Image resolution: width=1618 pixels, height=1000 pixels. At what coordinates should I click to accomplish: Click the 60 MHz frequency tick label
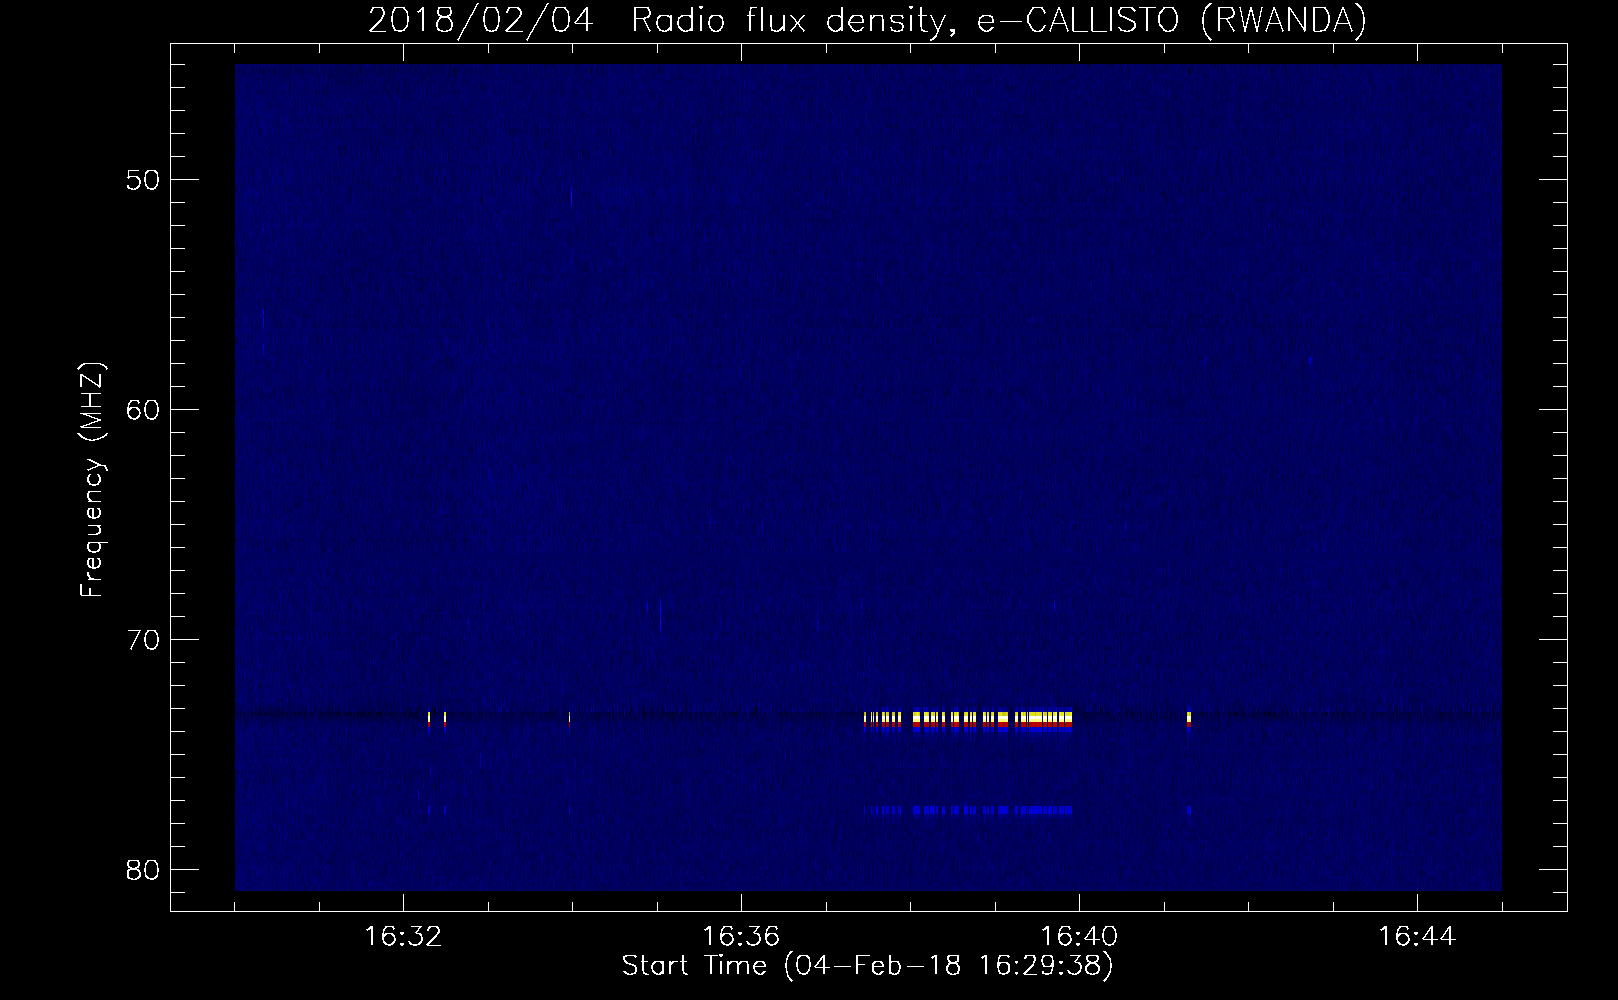tap(142, 410)
